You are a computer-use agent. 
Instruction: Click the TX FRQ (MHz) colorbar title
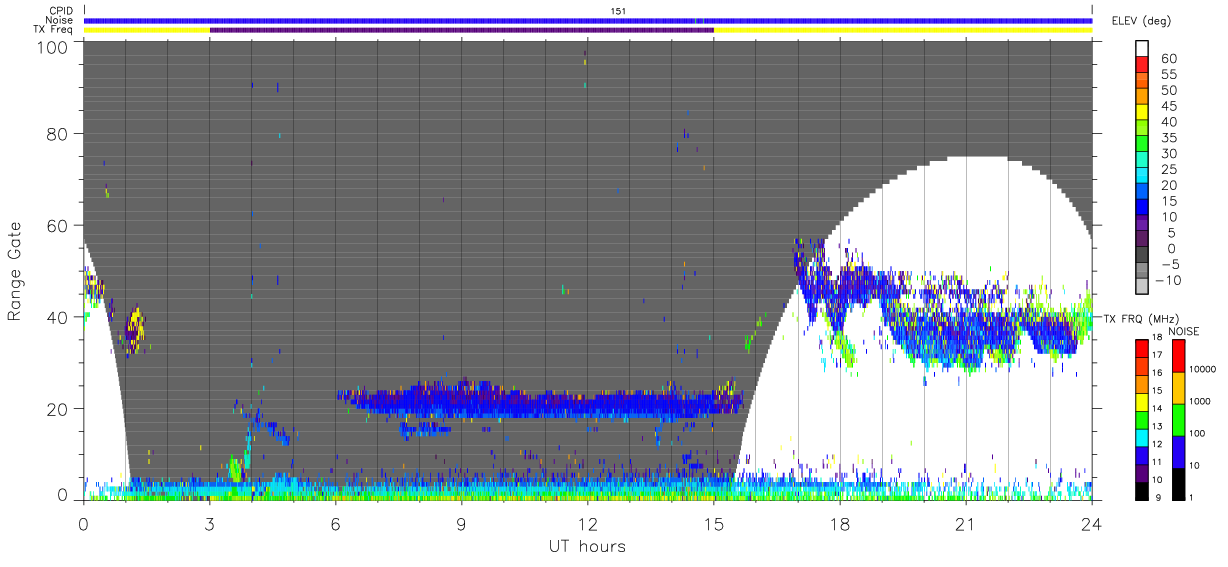click(x=1142, y=318)
